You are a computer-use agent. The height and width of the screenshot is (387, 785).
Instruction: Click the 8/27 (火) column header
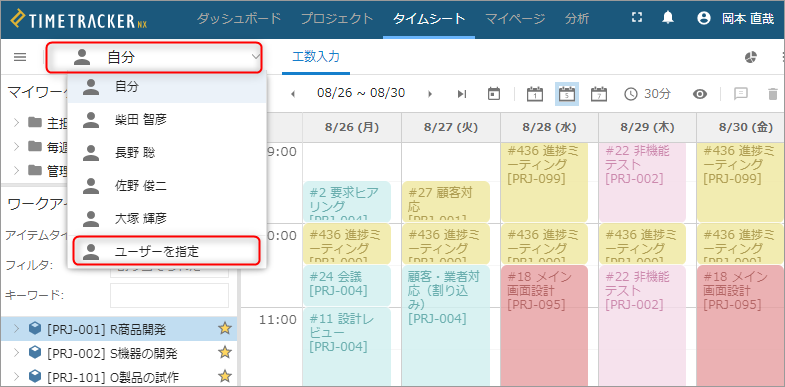[x=451, y=127]
